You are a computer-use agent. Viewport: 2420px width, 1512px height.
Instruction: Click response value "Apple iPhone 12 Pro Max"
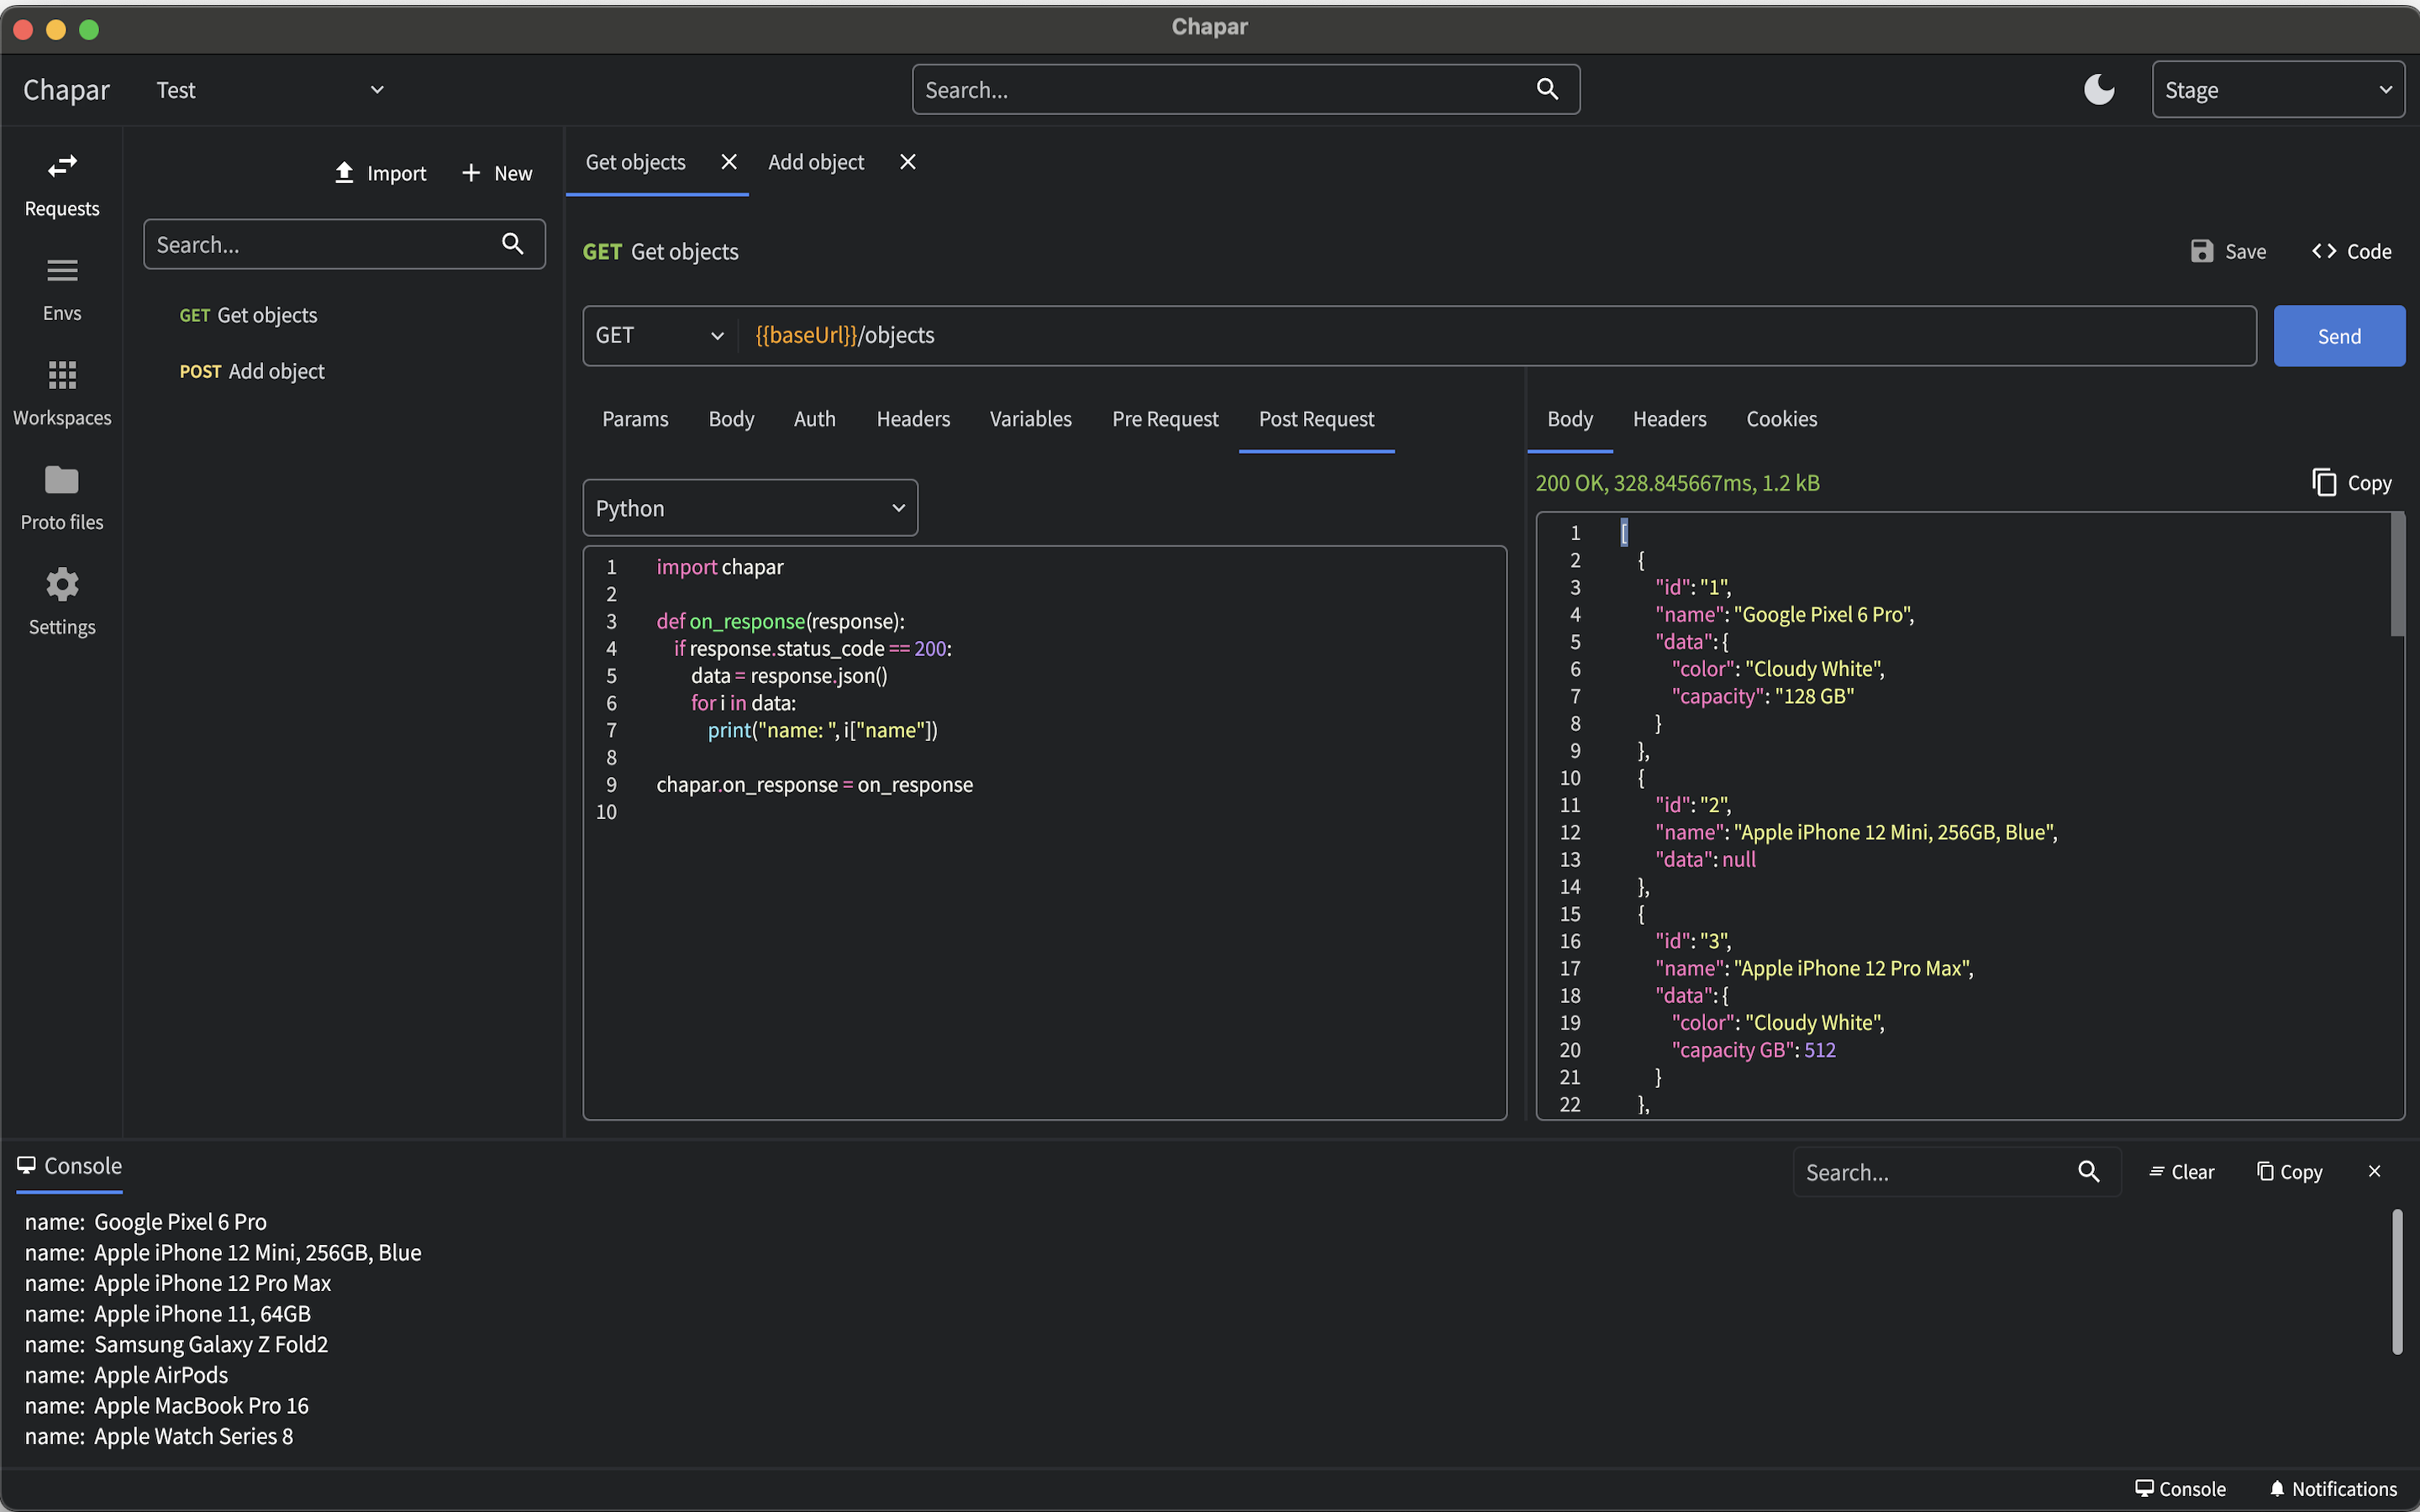click(x=1851, y=968)
